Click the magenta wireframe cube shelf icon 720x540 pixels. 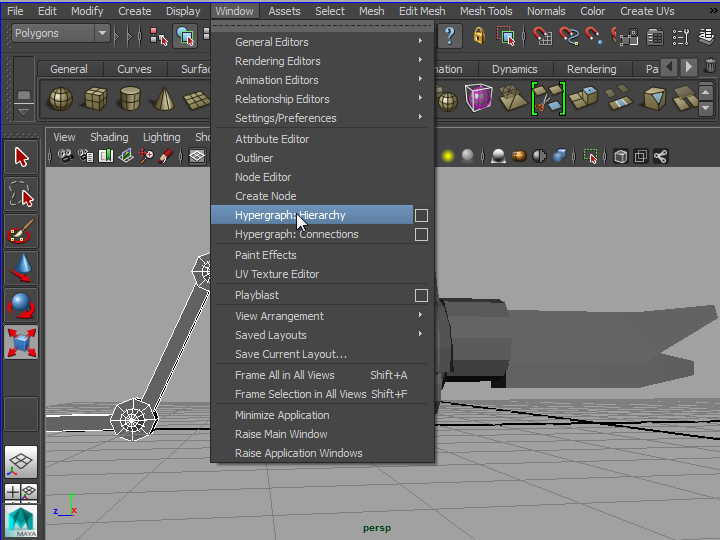tap(478, 97)
